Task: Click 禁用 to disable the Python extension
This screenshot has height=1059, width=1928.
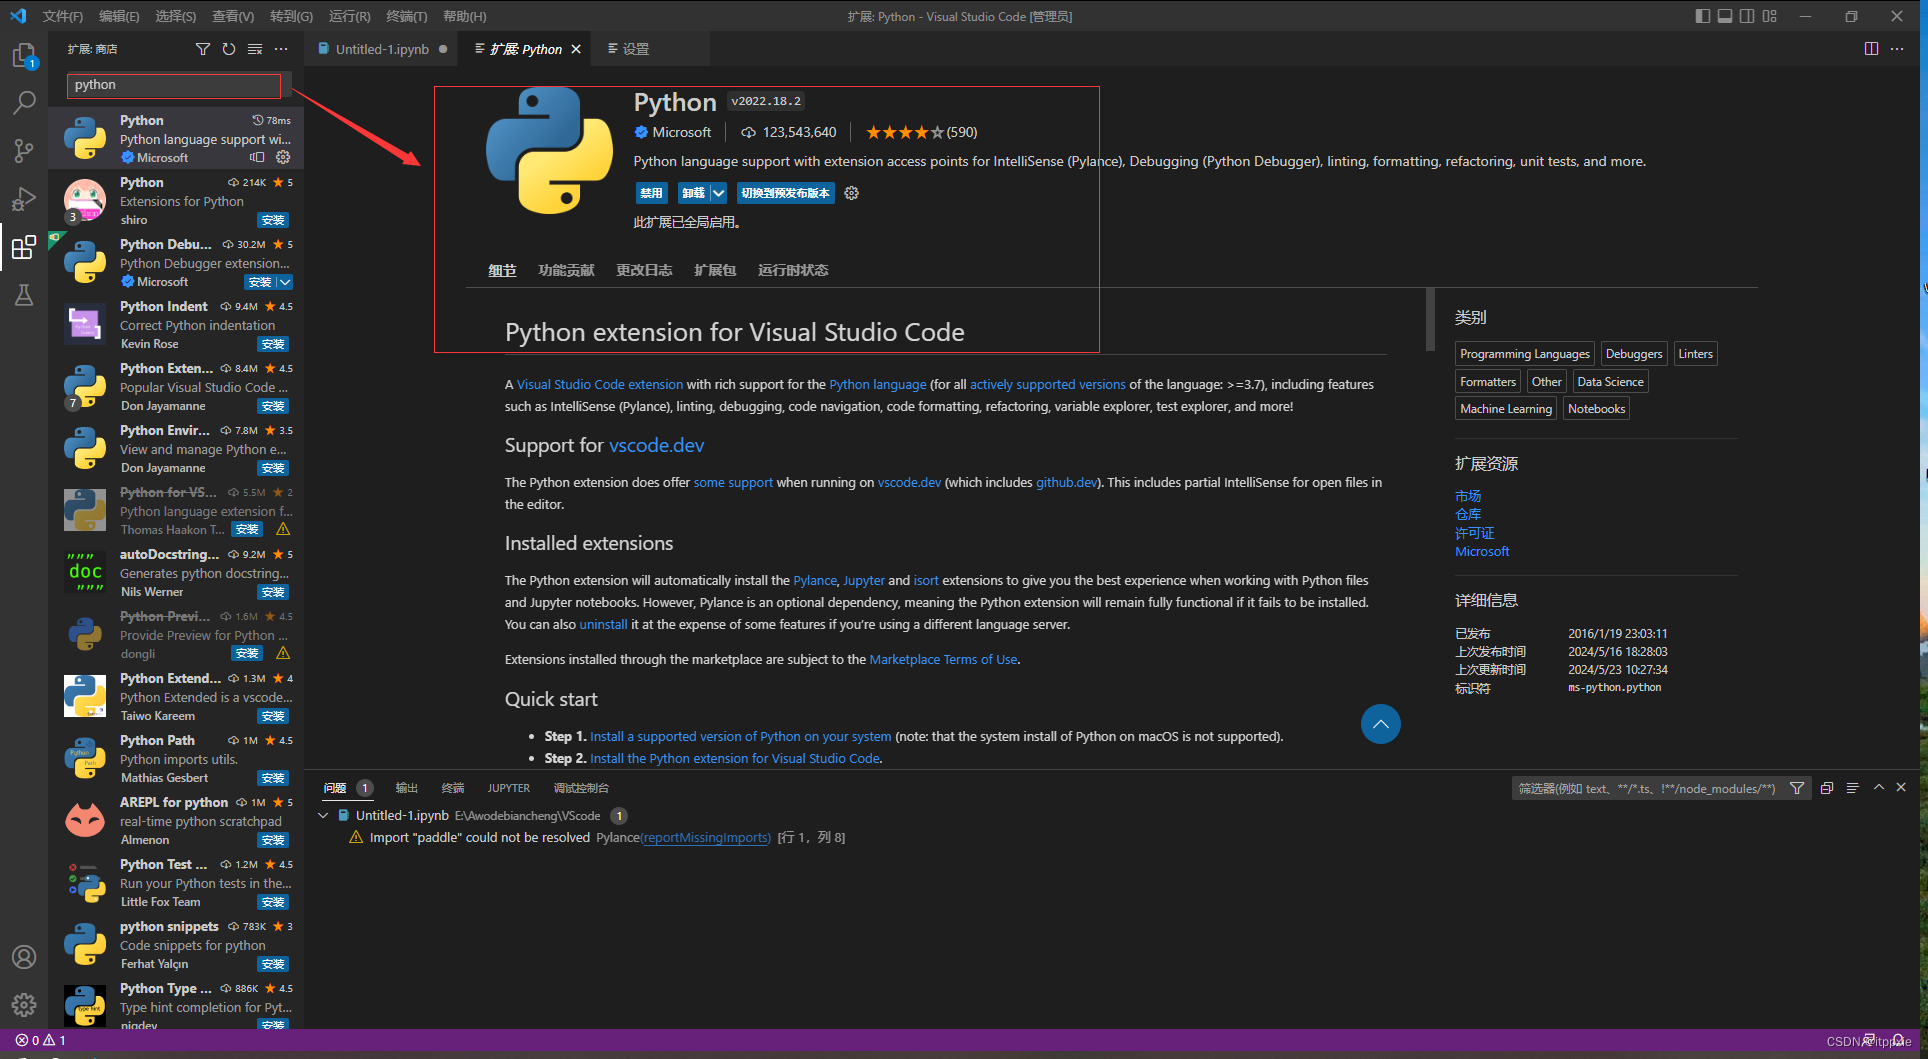Action: 651,192
